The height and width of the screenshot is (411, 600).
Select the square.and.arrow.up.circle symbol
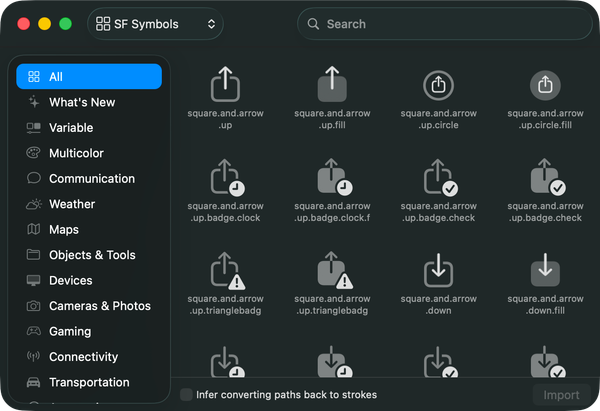(x=439, y=85)
